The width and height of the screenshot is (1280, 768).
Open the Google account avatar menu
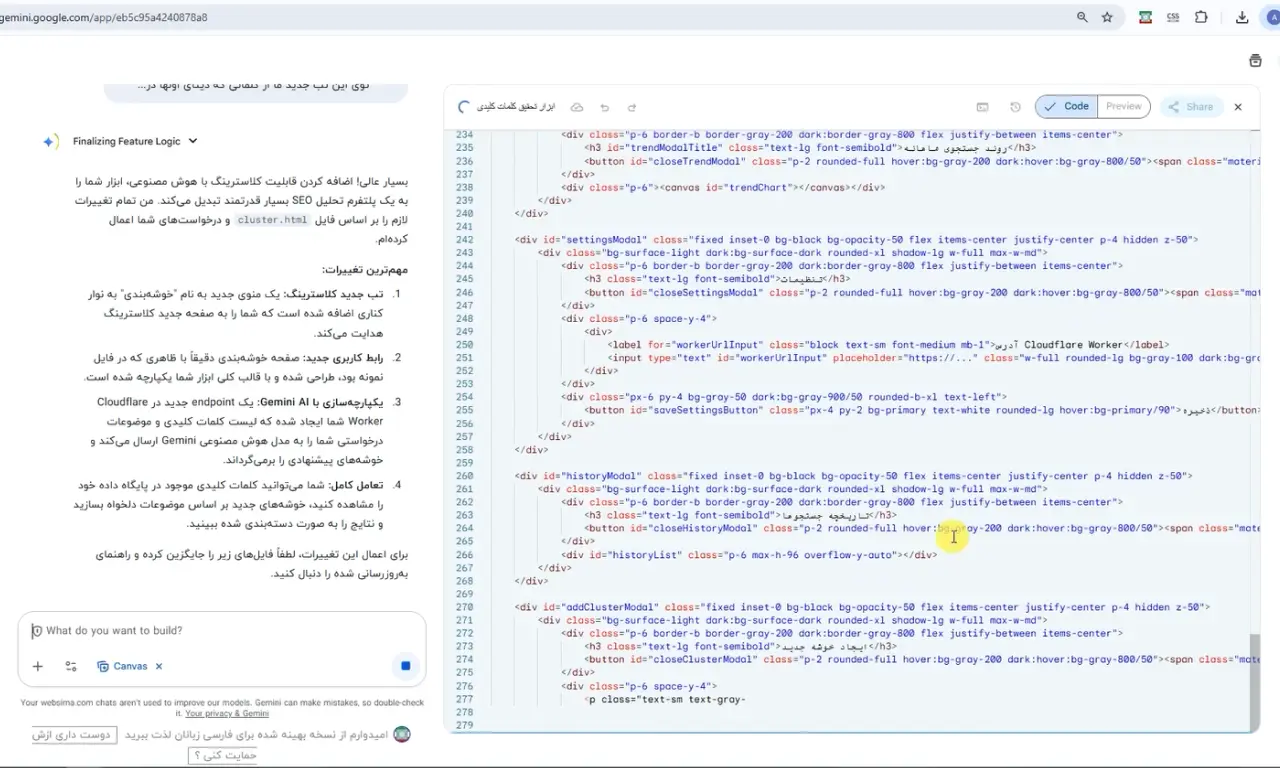coord(1272,17)
